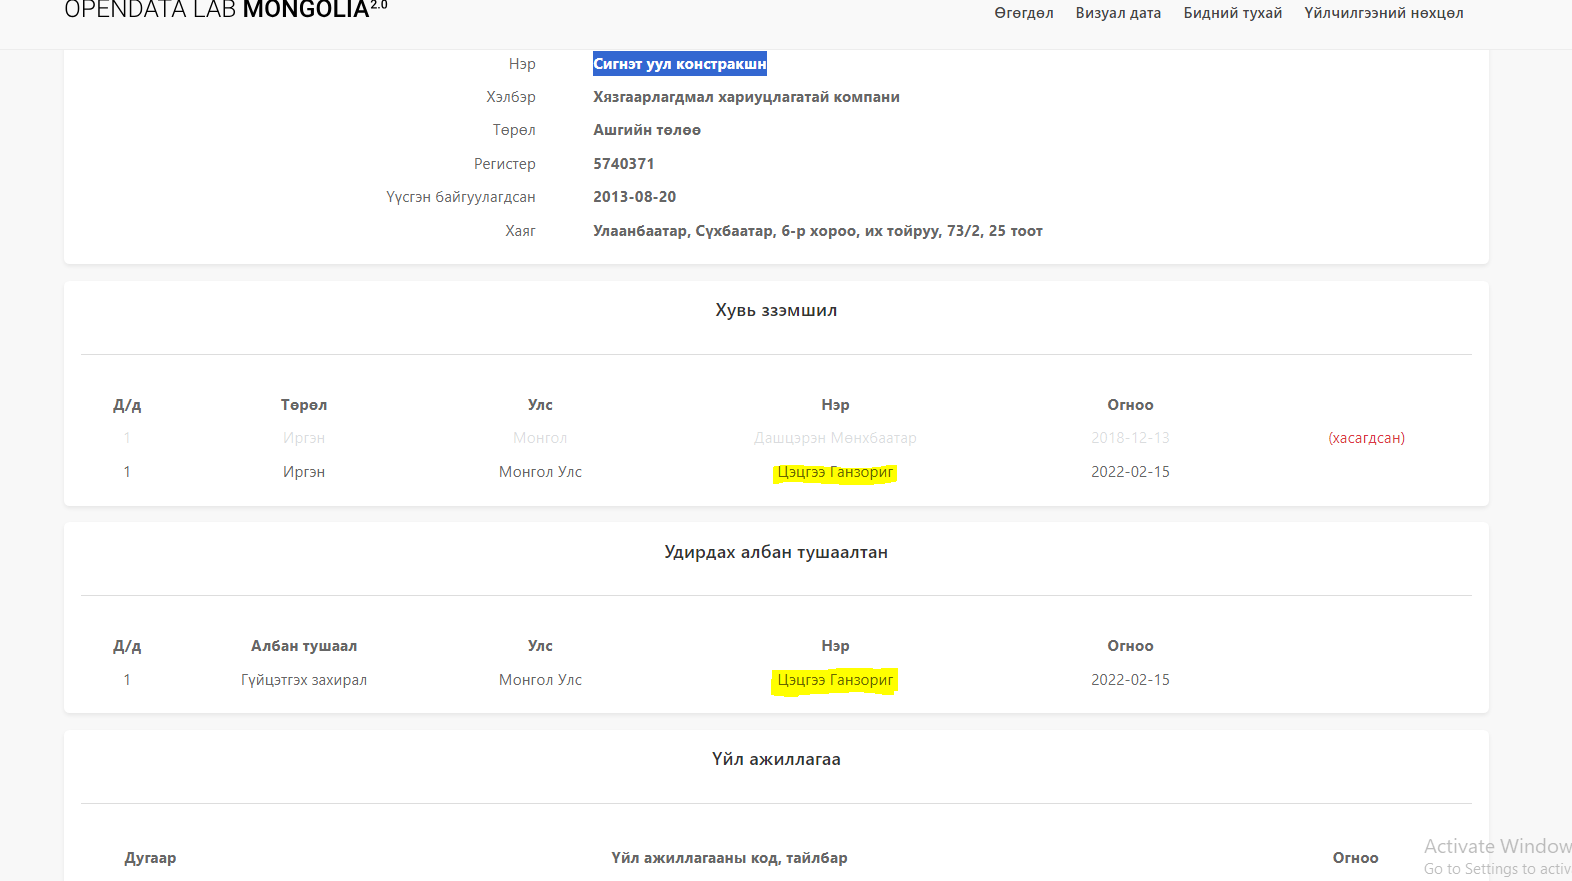Click the OPENDATA LAB MONGOLIA logo
Viewport: 1572px width, 881px height.
225,11
